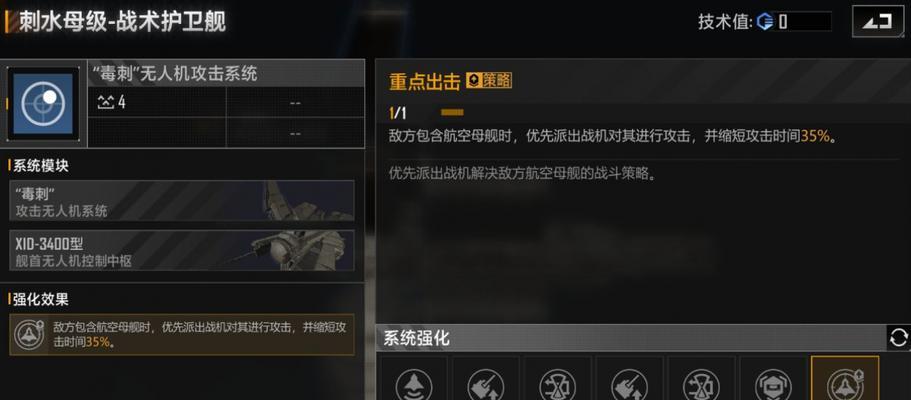Select the fifth hourglass enhancement icon
This screenshot has height=400, width=911.
pyautogui.click(x=701, y=379)
